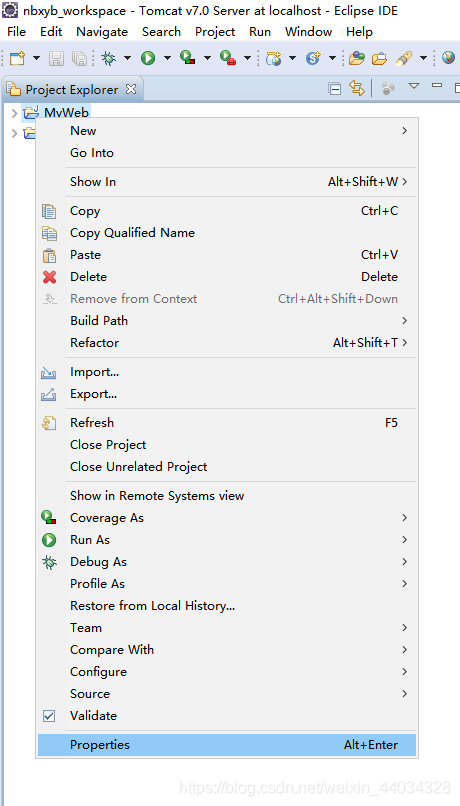
Task: Click the Open Type folder toolbar icon
Action: point(357,58)
